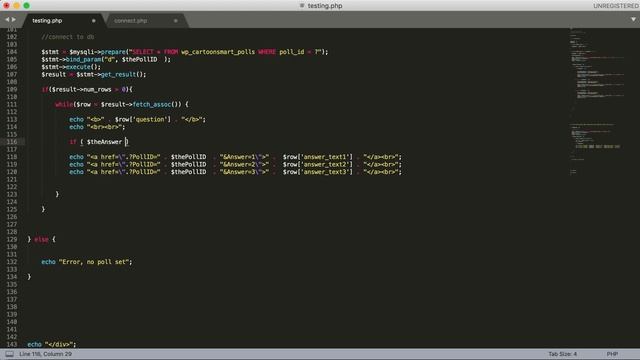Go to previous tab with left arrow
The image size is (640, 360).
pos(7,19)
